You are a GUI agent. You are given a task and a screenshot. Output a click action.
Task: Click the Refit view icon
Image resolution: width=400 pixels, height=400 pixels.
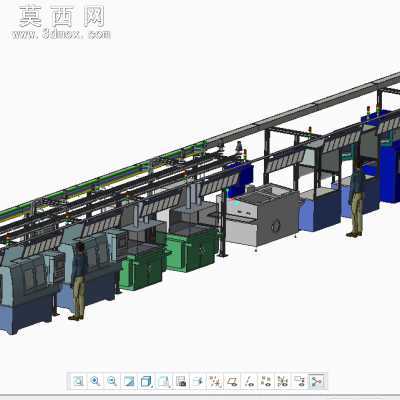[x=78, y=381]
